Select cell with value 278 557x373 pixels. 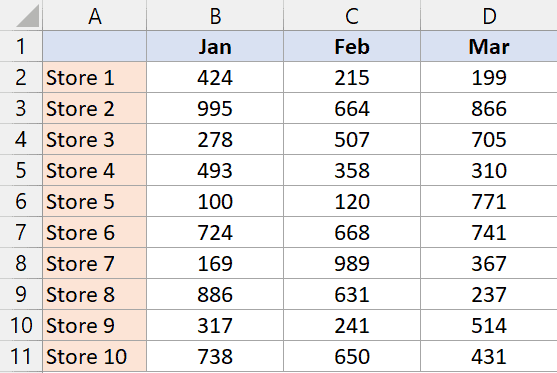coord(215,139)
